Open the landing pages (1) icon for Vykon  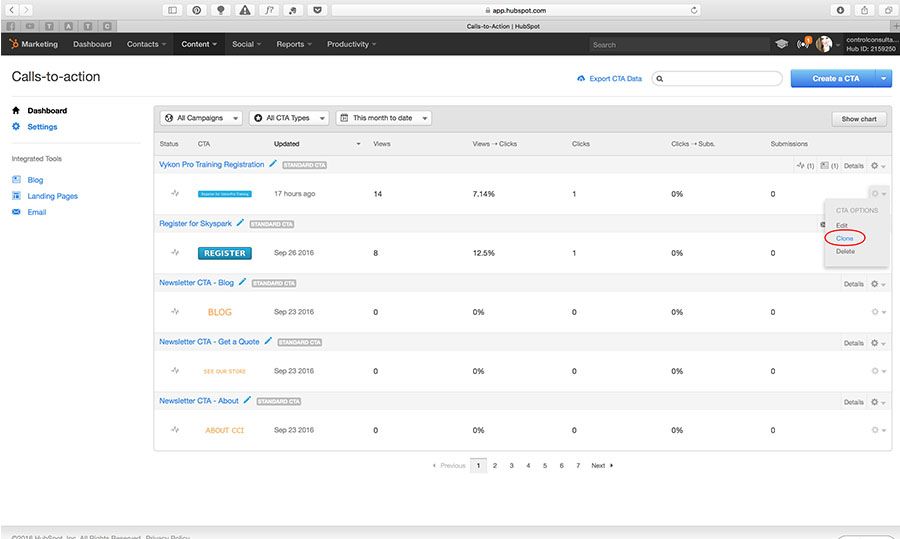point(829,165)
